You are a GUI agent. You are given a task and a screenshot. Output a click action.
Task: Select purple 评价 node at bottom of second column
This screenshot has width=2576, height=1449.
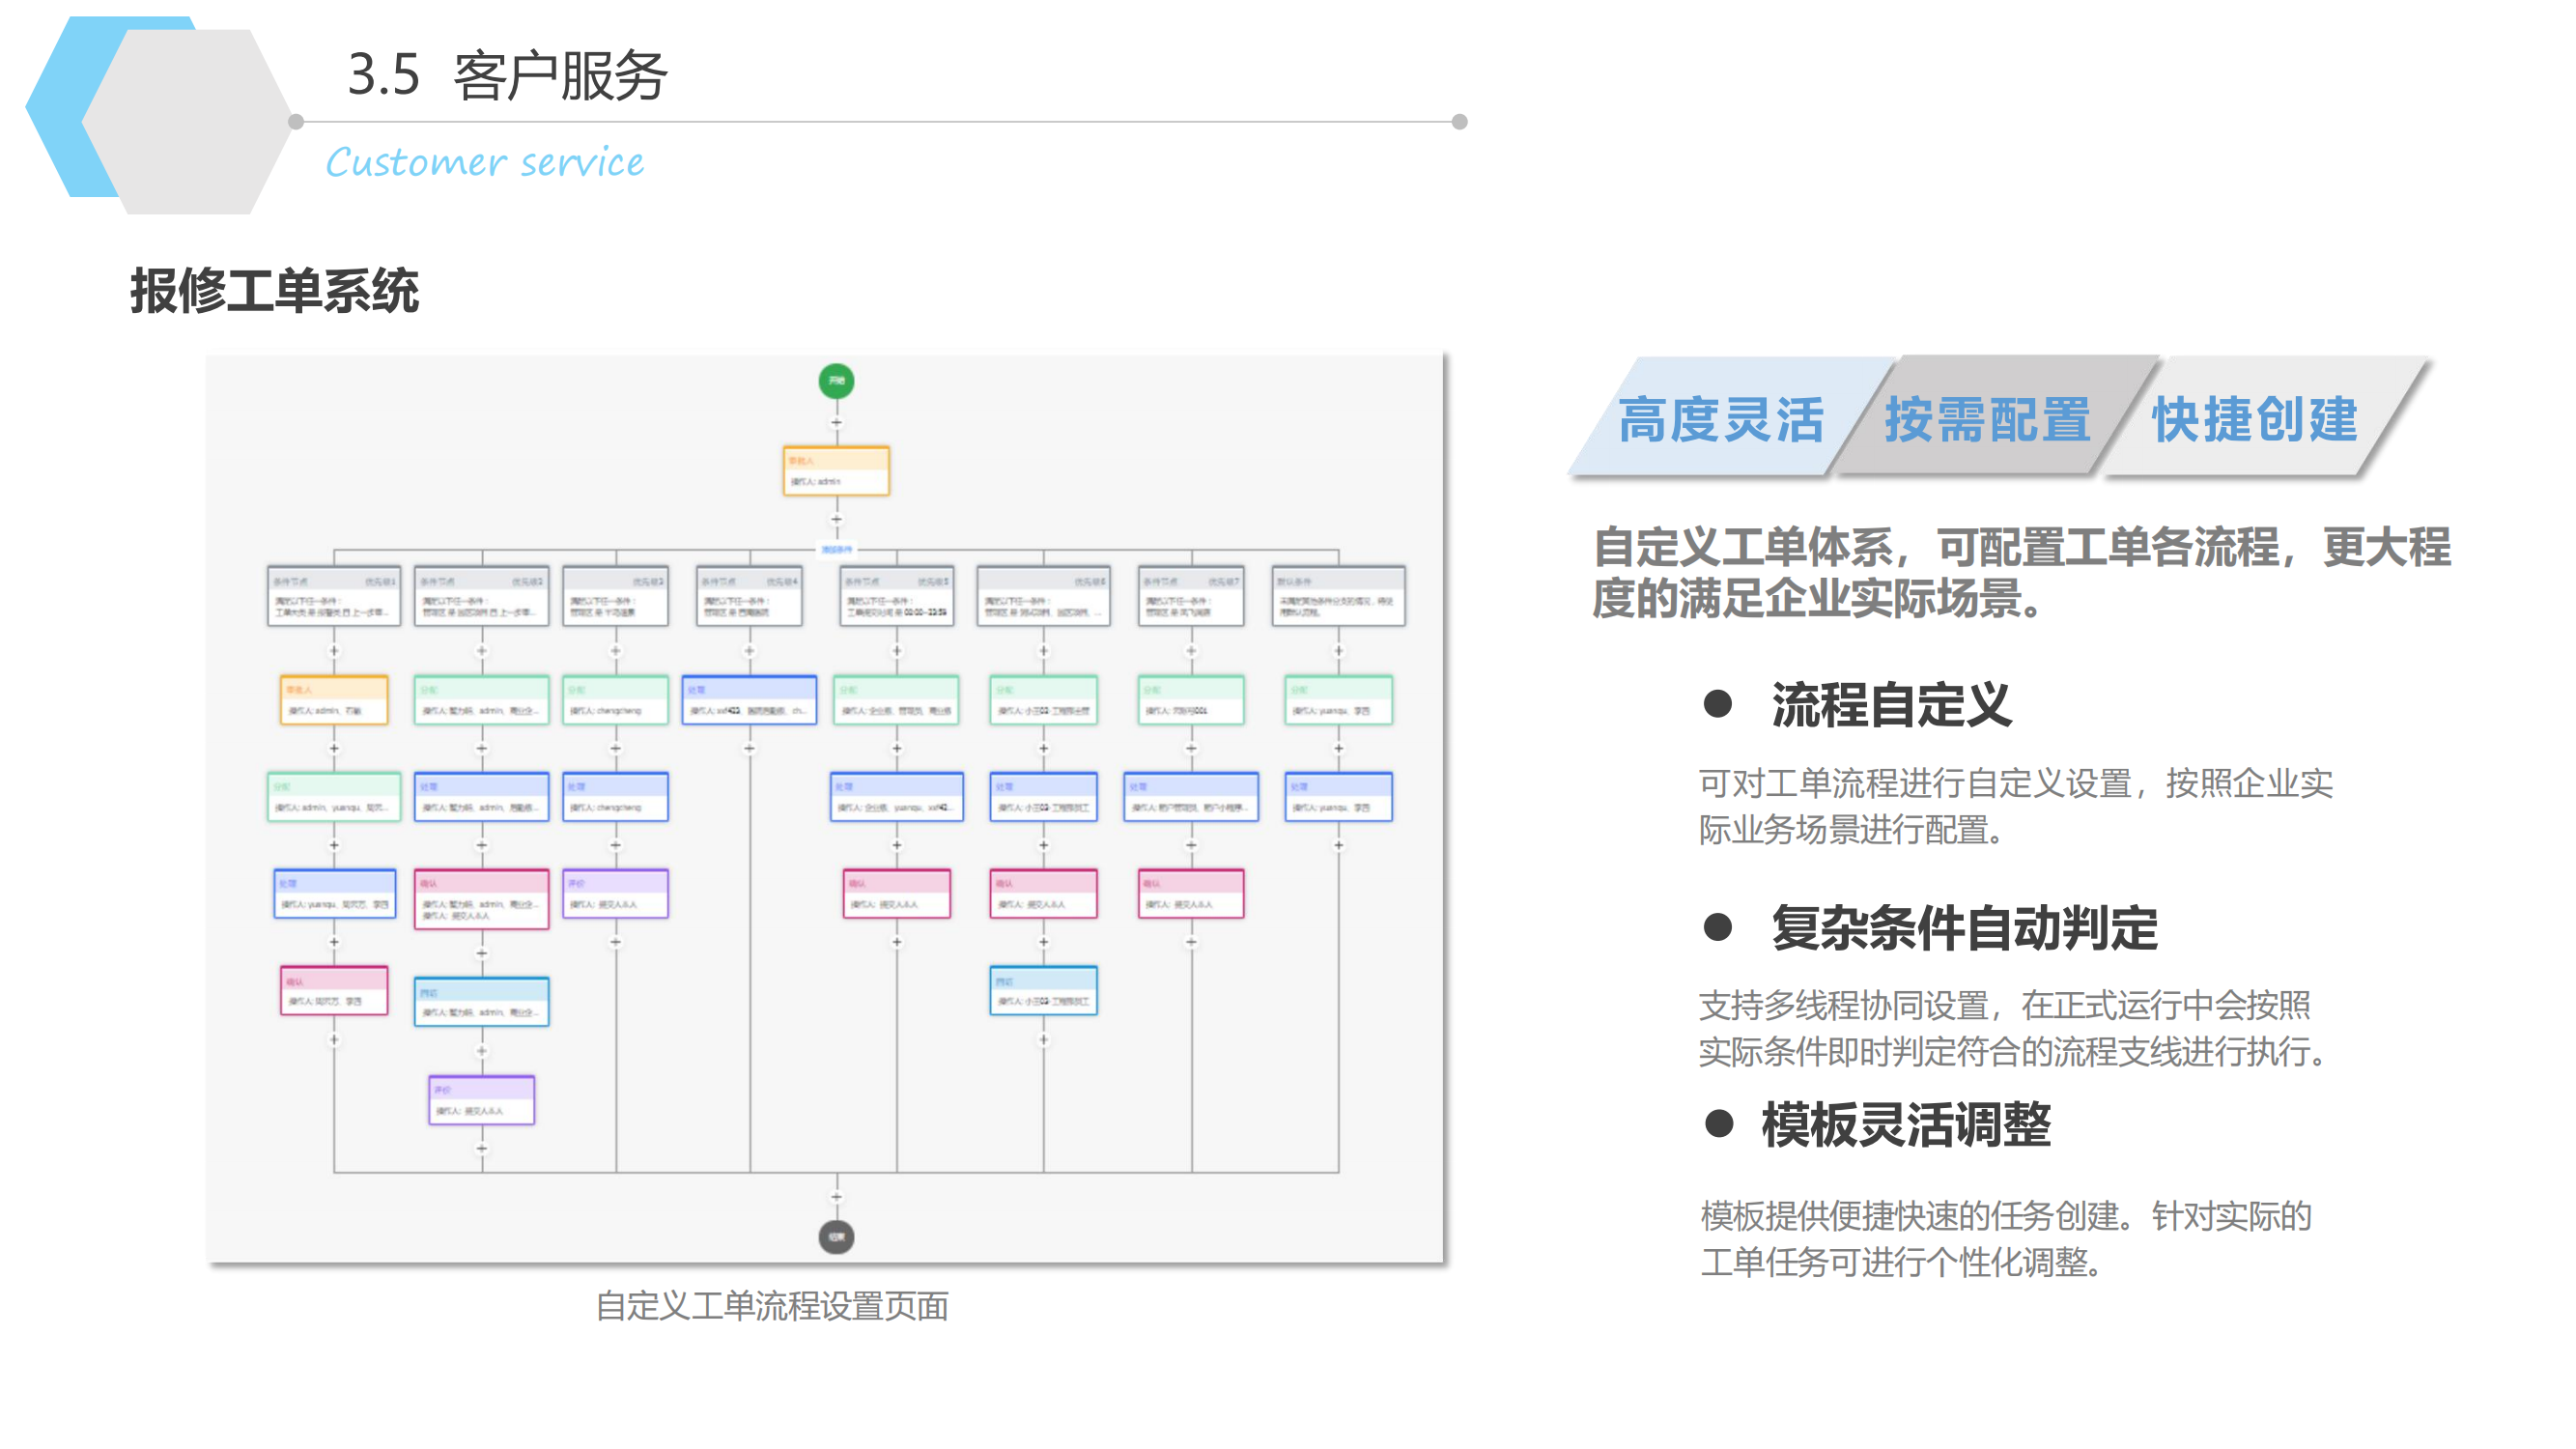coord(481,1100)
